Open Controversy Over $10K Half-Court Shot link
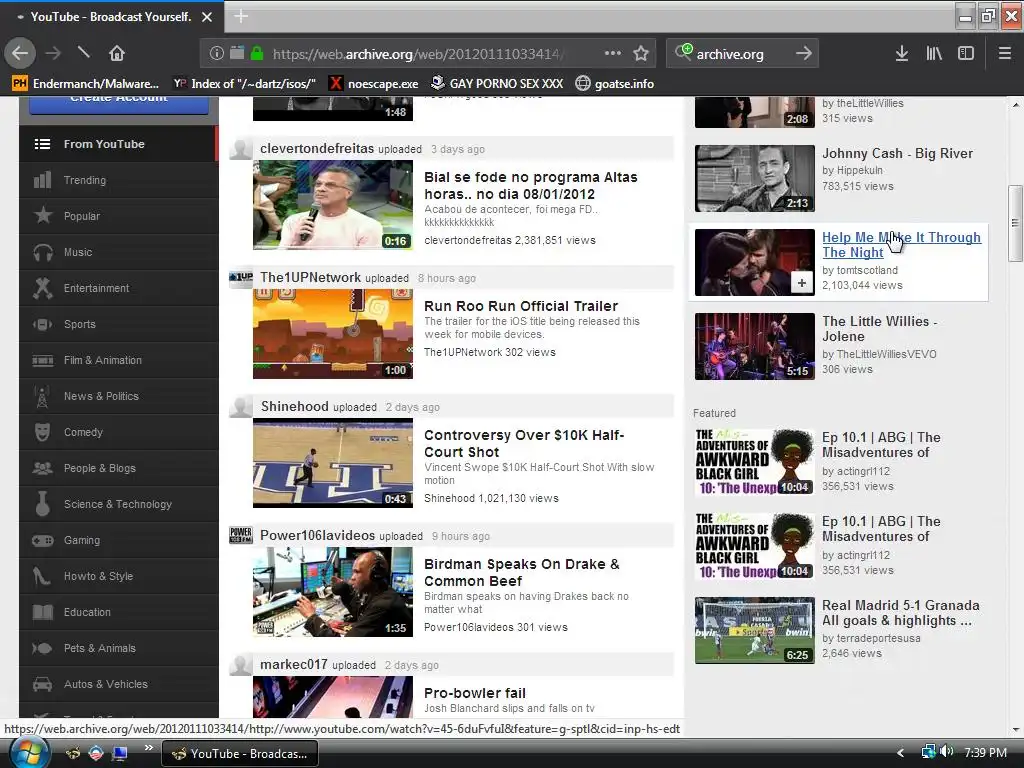 [524, 443]
